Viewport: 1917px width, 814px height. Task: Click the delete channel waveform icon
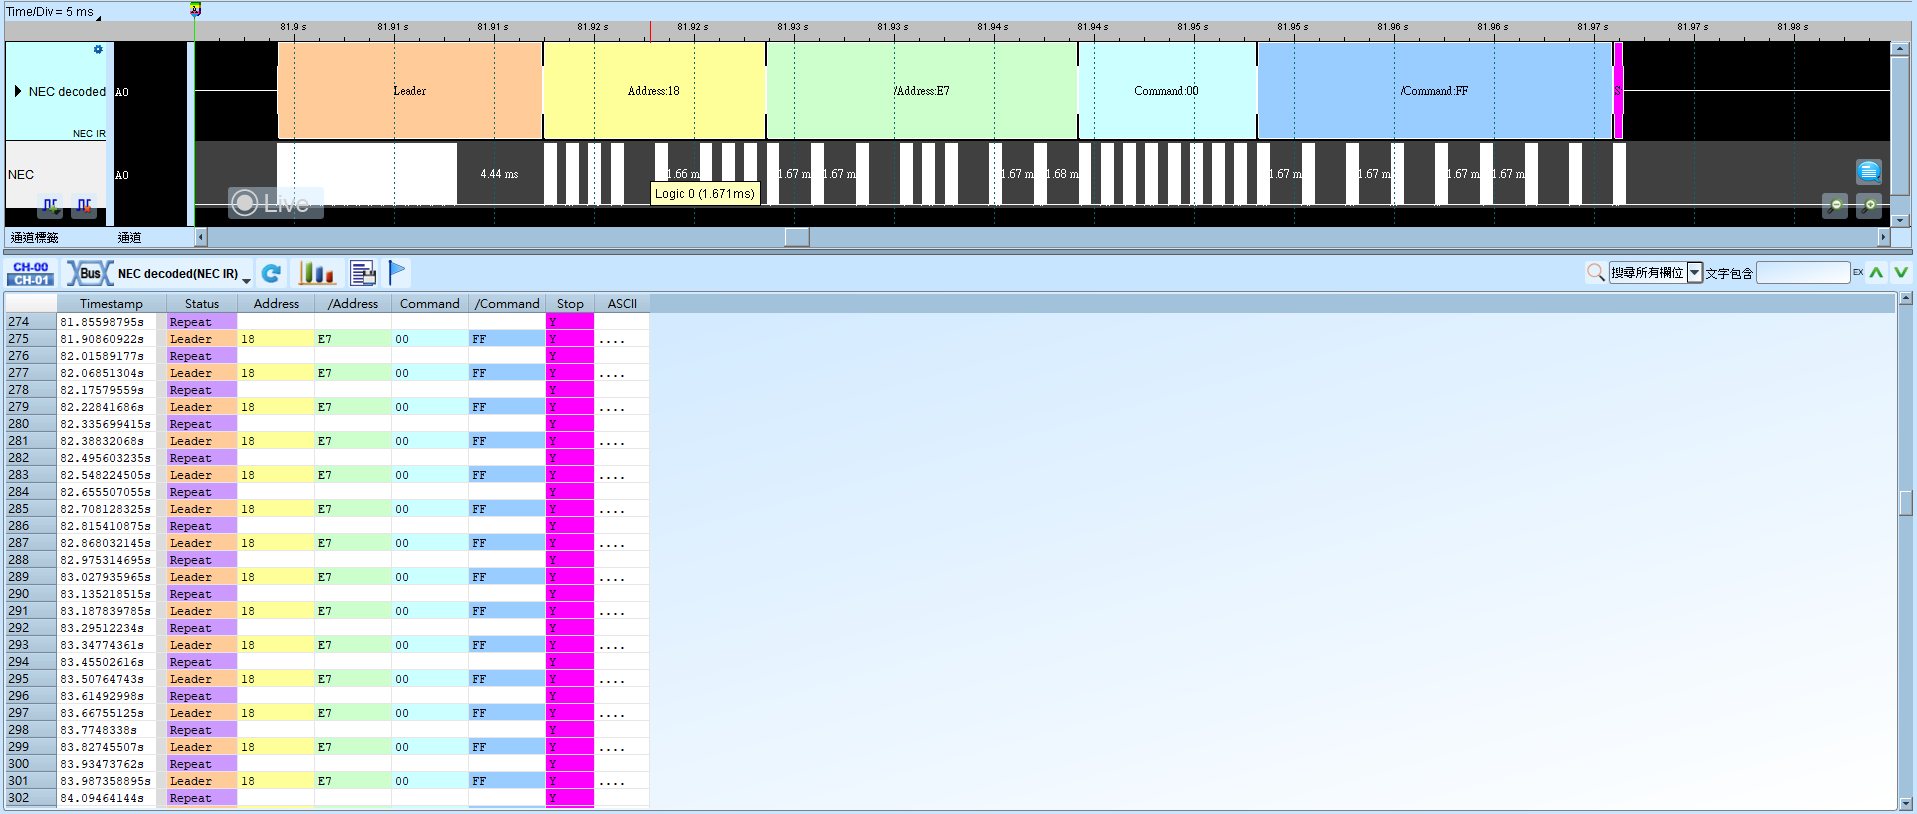click(85, 206)
